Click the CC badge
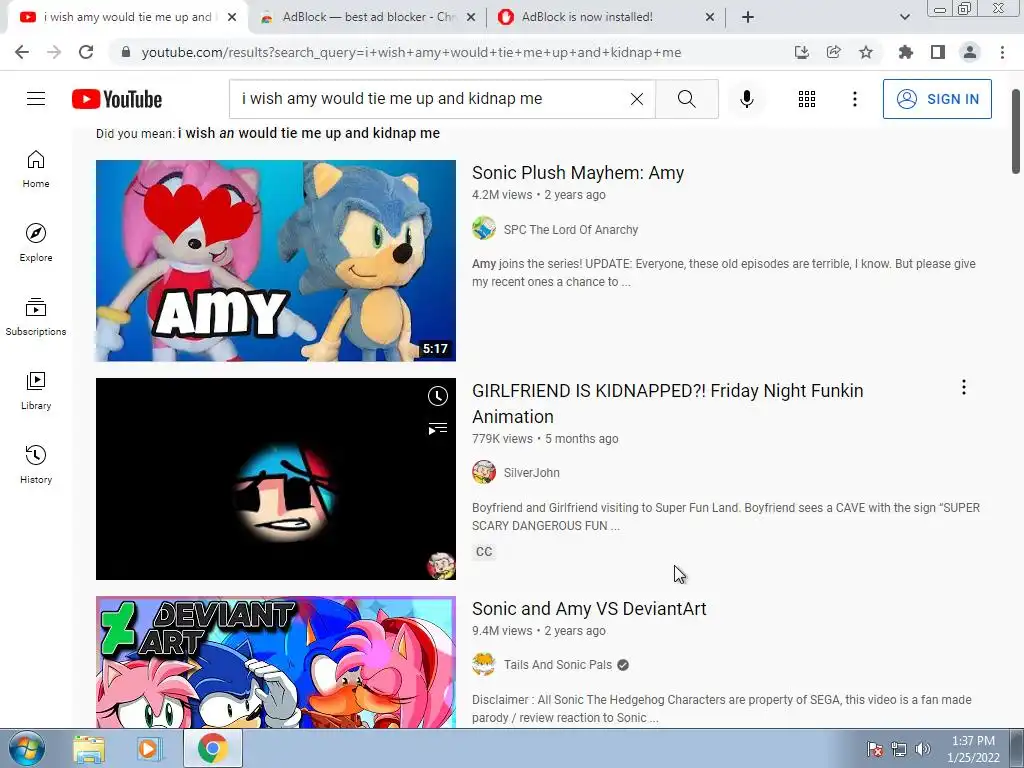 (484, 552)
